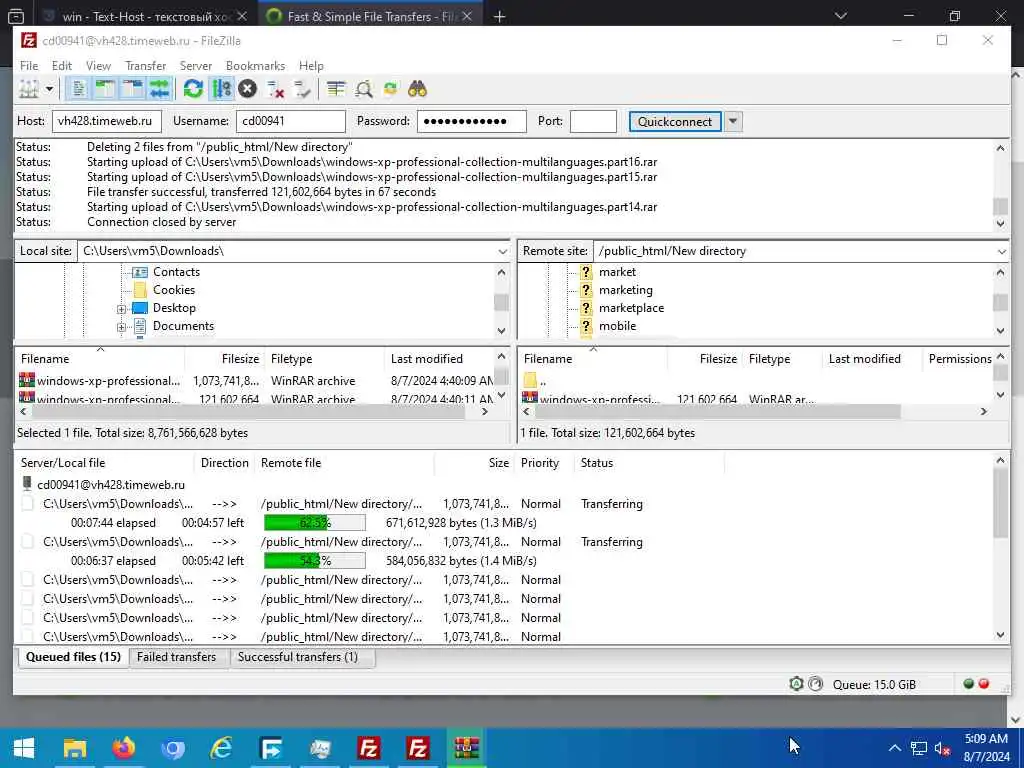The width and height of the screenshot is (1024, 768).
Task: Click the muted volume tray icon
Action: [x=943, y=748]
